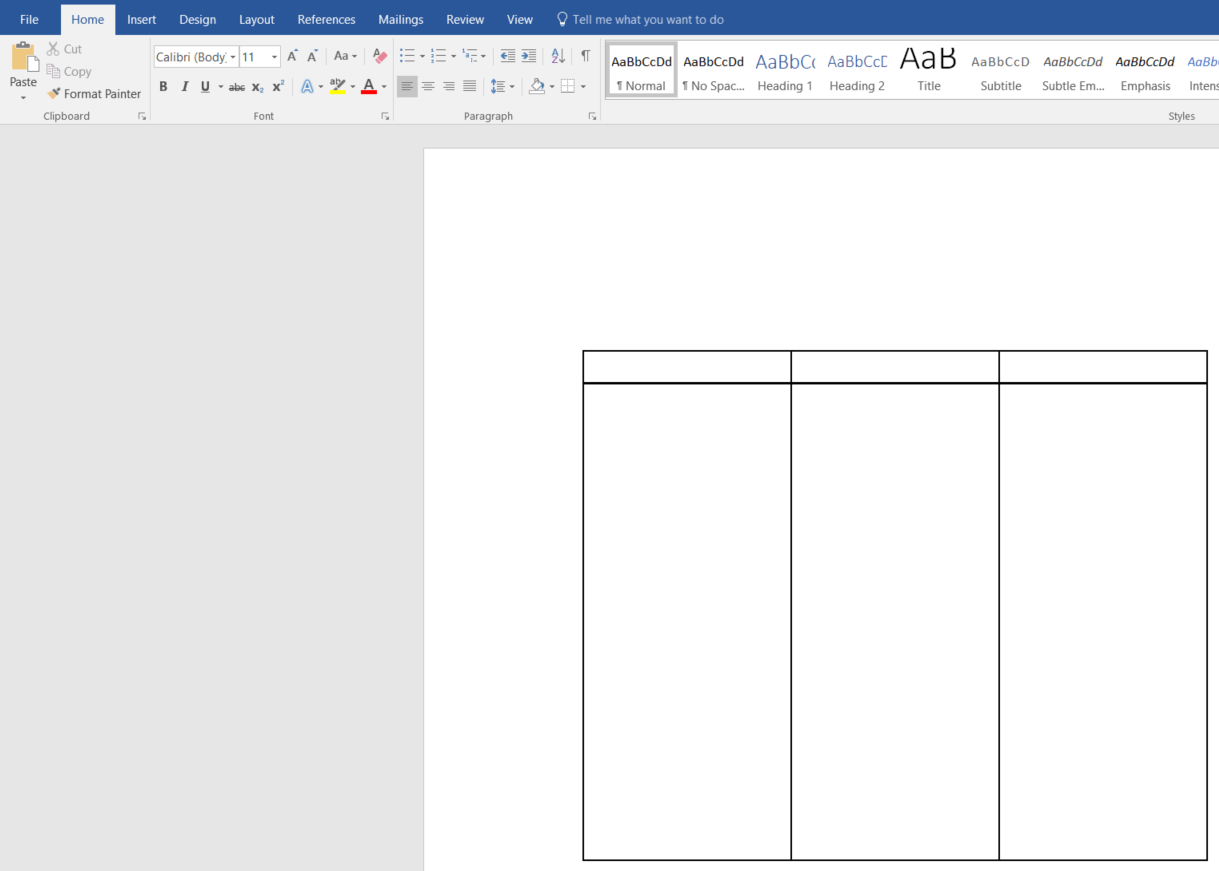Click the Grow Font icon

coord(292,57)
